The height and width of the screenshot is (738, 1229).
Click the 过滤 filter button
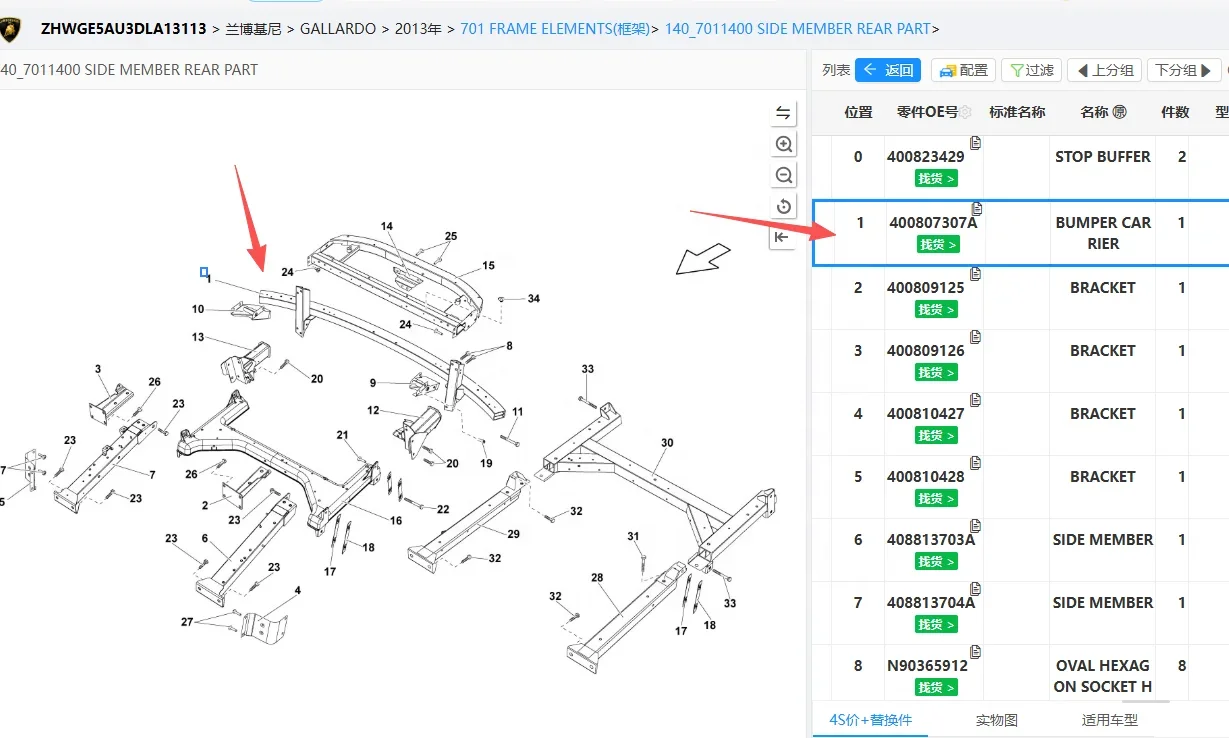click(x=1032, y=70)
